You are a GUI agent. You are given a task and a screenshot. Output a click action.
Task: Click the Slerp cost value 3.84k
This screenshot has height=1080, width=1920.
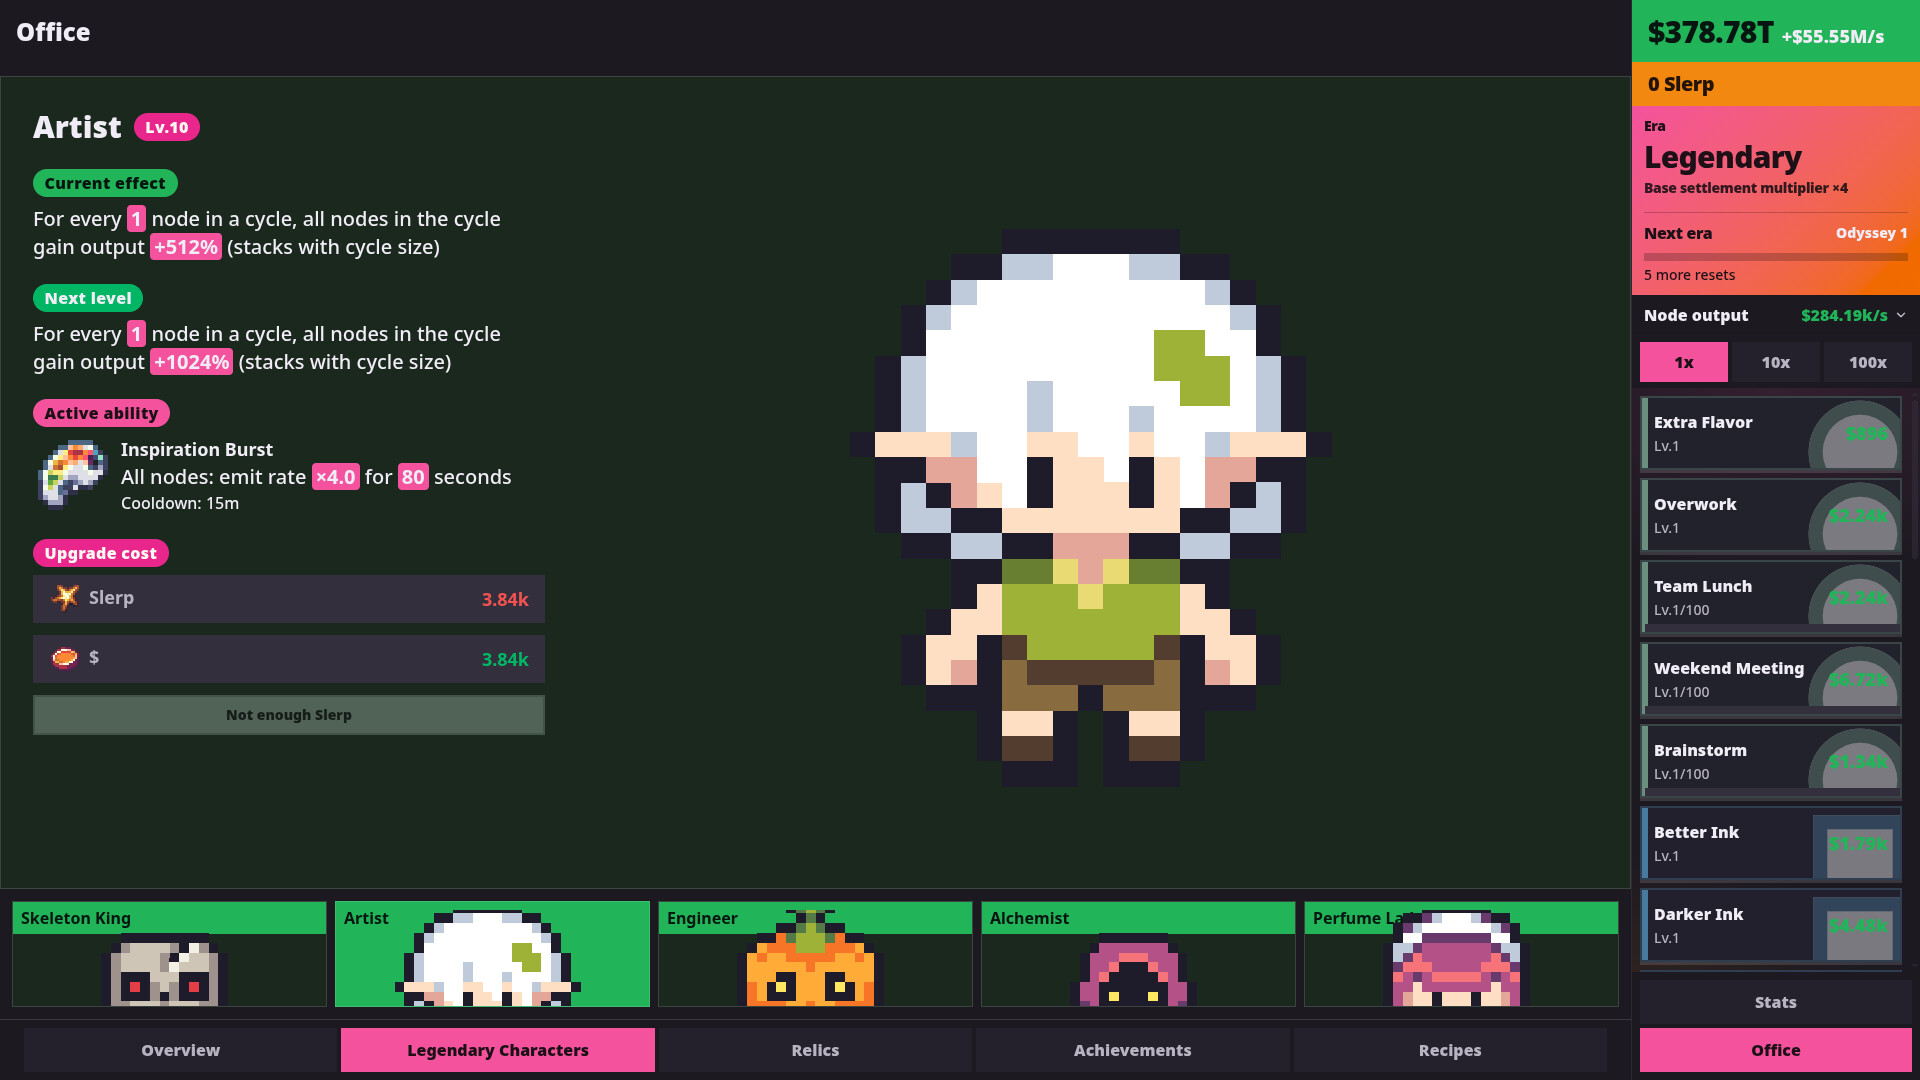click(x=505, y=599)
